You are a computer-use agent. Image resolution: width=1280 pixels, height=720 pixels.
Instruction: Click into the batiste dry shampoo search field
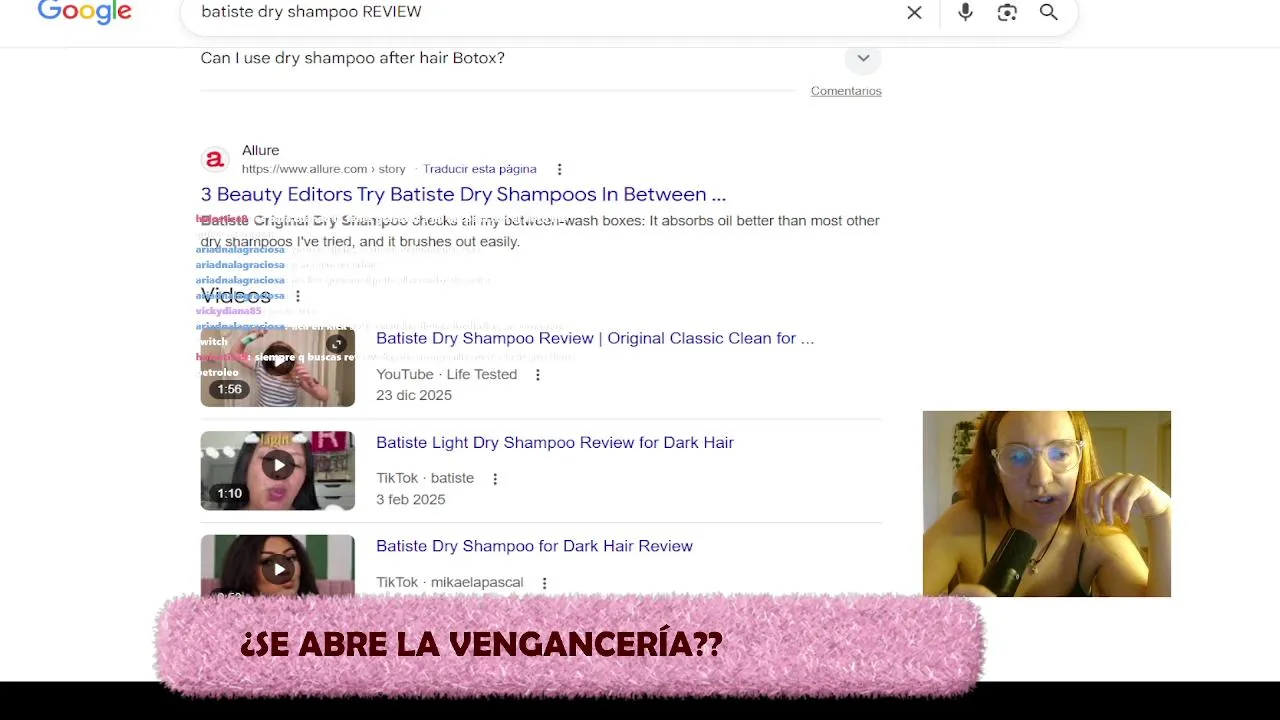pyautogui.click(x=540, y=12)
